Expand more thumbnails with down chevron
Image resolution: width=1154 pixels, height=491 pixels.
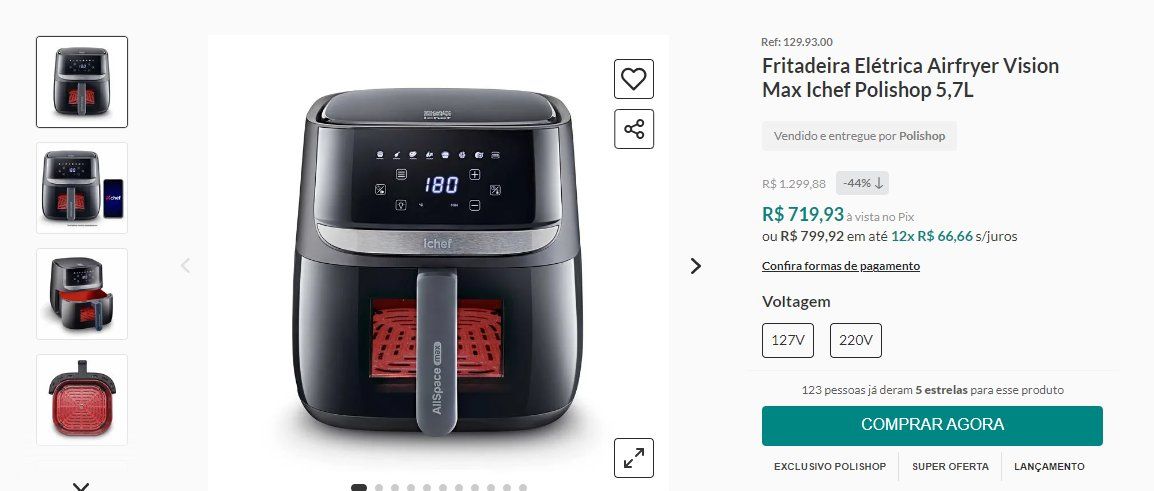pyautogui.click(x=81, y=486)
